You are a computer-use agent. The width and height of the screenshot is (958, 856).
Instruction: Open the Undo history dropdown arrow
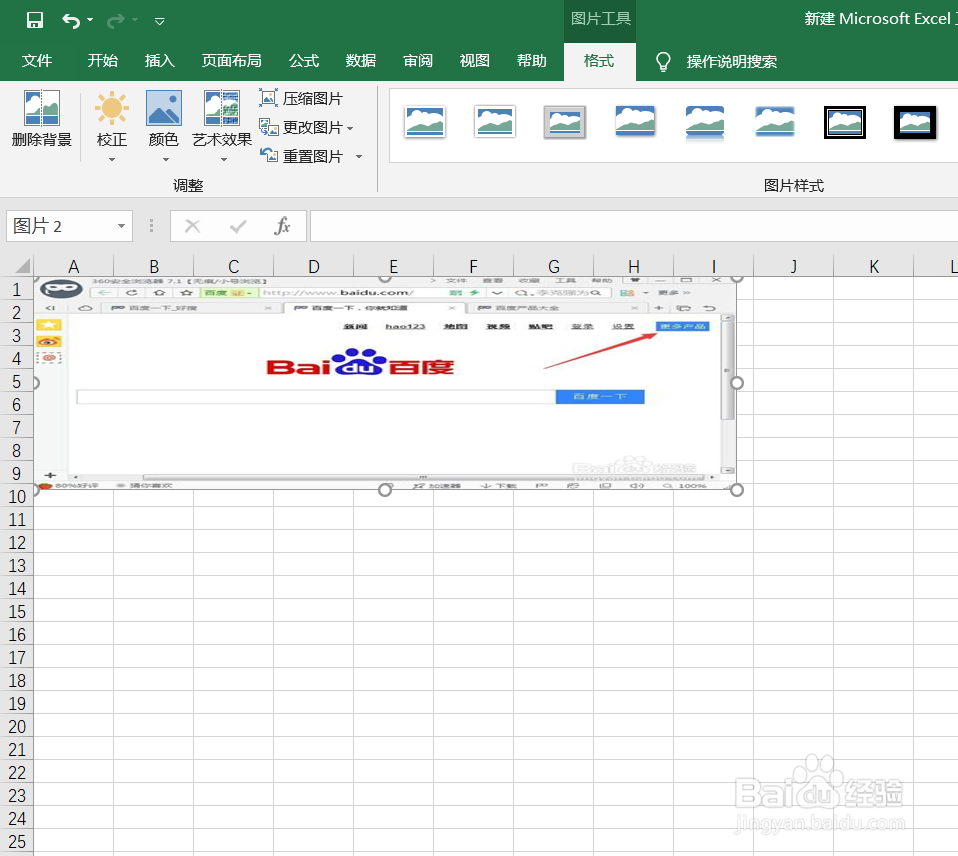[90, 20]
